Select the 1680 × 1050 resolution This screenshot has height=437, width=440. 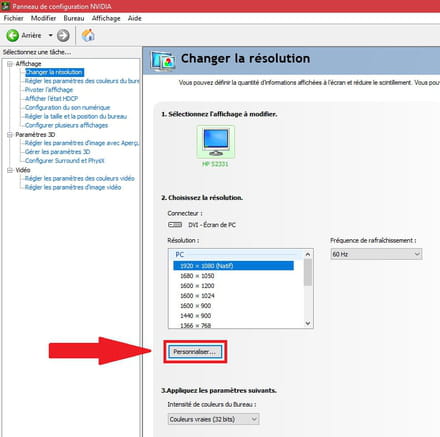click(197, 276)
